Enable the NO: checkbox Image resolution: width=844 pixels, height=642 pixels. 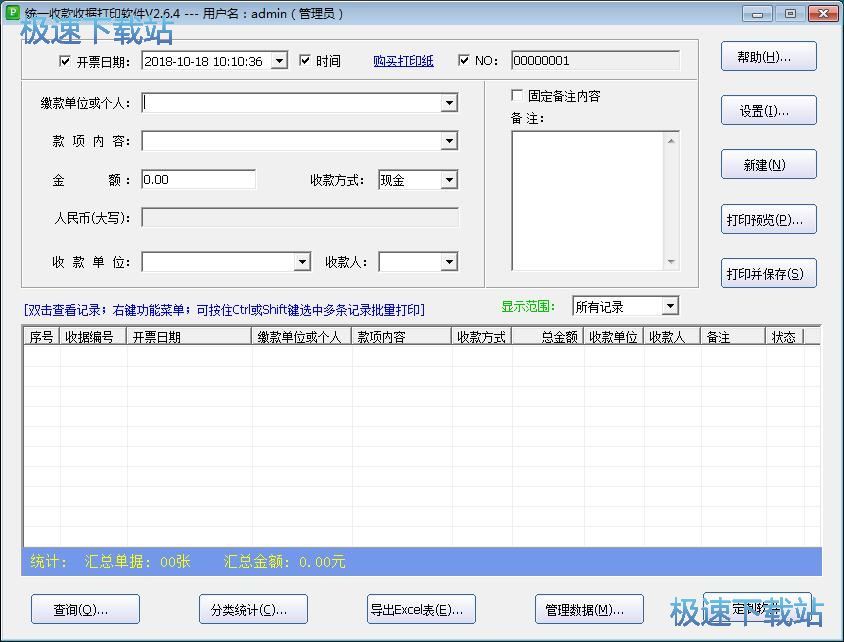tap(464, 61)
